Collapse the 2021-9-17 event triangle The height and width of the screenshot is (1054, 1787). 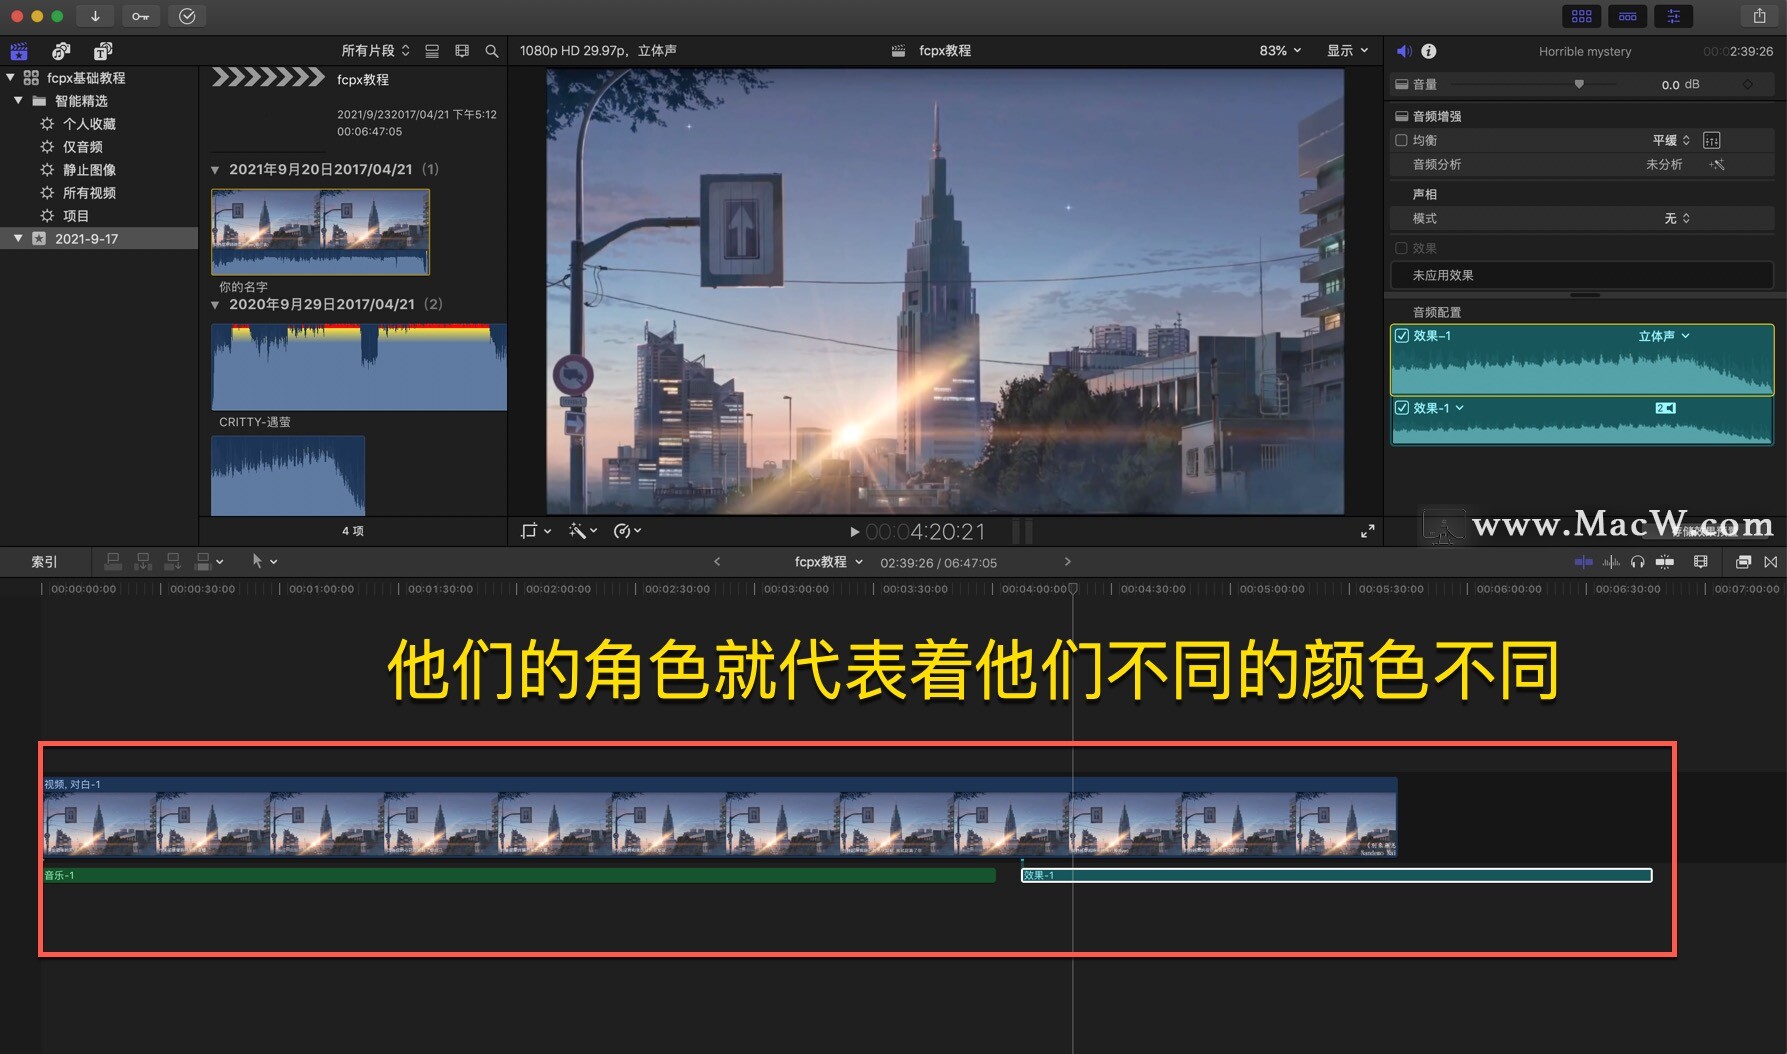pyautogui.click(x=18, y=238)
